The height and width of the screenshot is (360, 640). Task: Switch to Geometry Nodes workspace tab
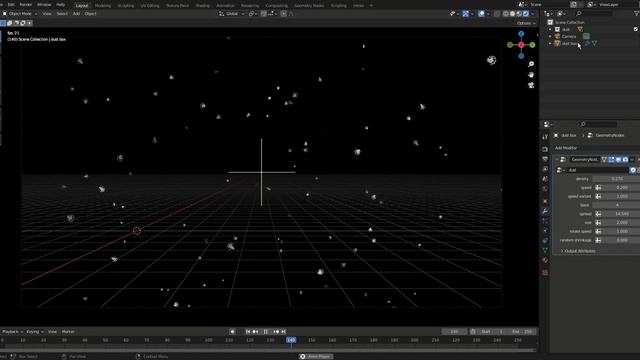tap(309, 6)
